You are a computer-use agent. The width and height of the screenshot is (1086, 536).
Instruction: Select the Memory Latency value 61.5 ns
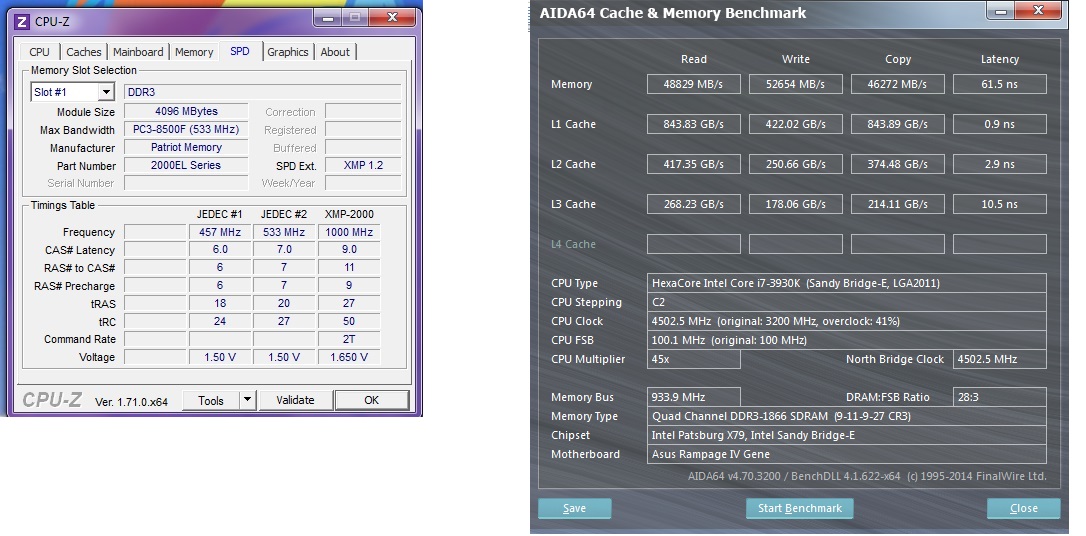point(999,84)
